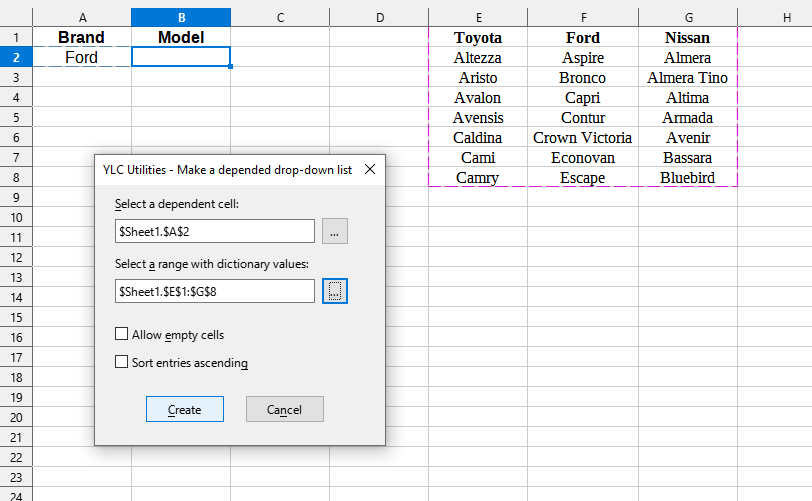
Task: Select column C header
Action: 280,18
